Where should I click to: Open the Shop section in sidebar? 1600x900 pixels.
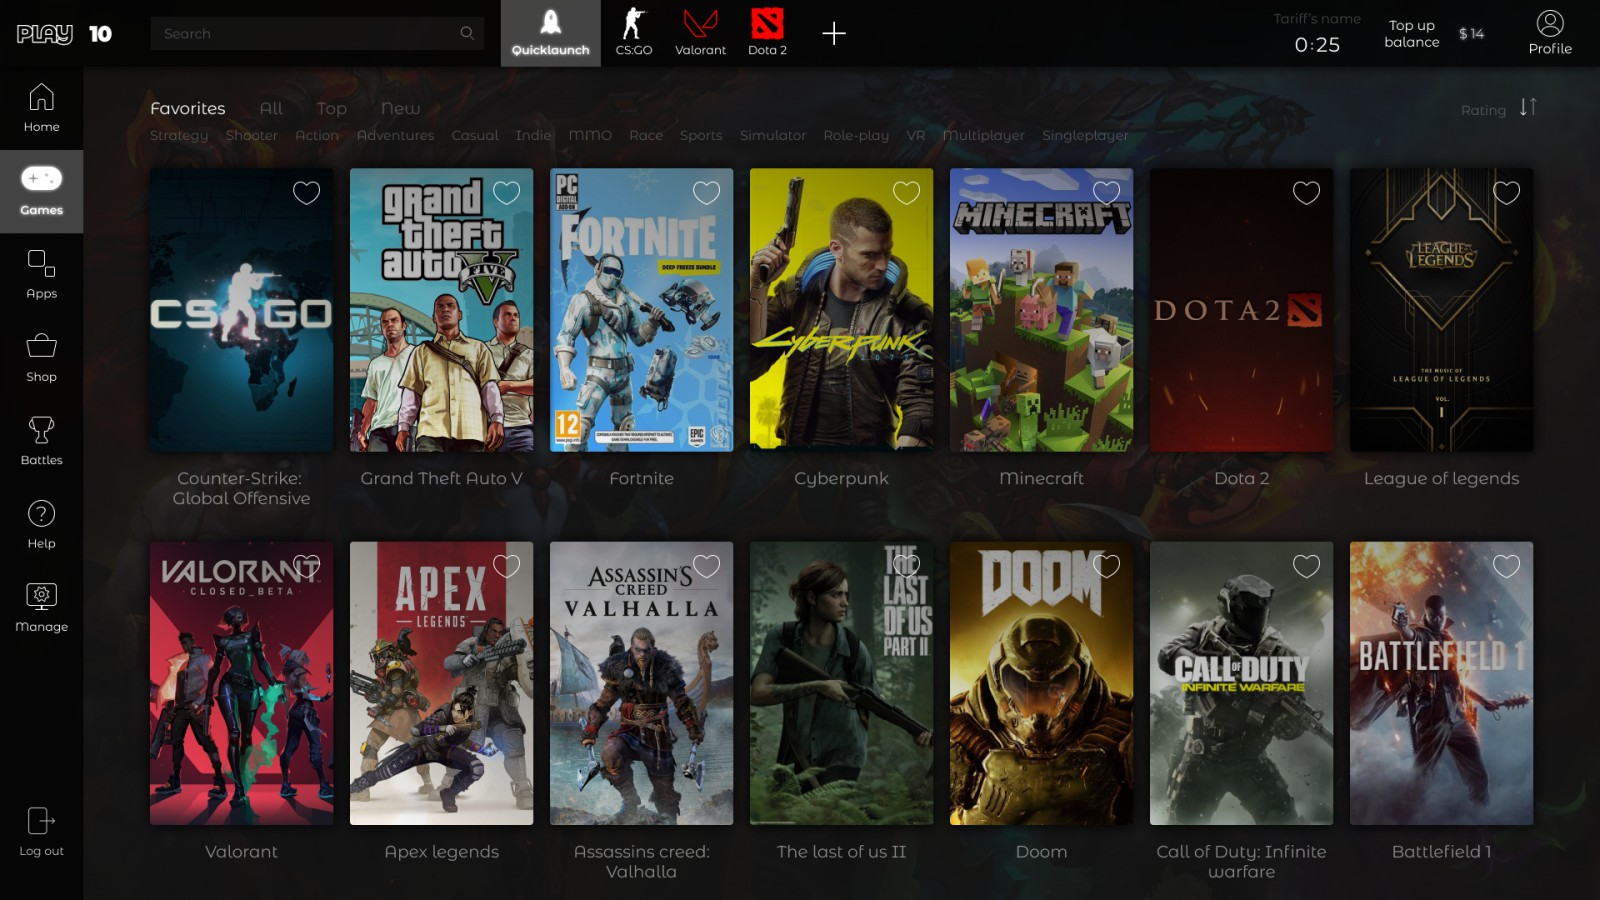coord(41,358)
